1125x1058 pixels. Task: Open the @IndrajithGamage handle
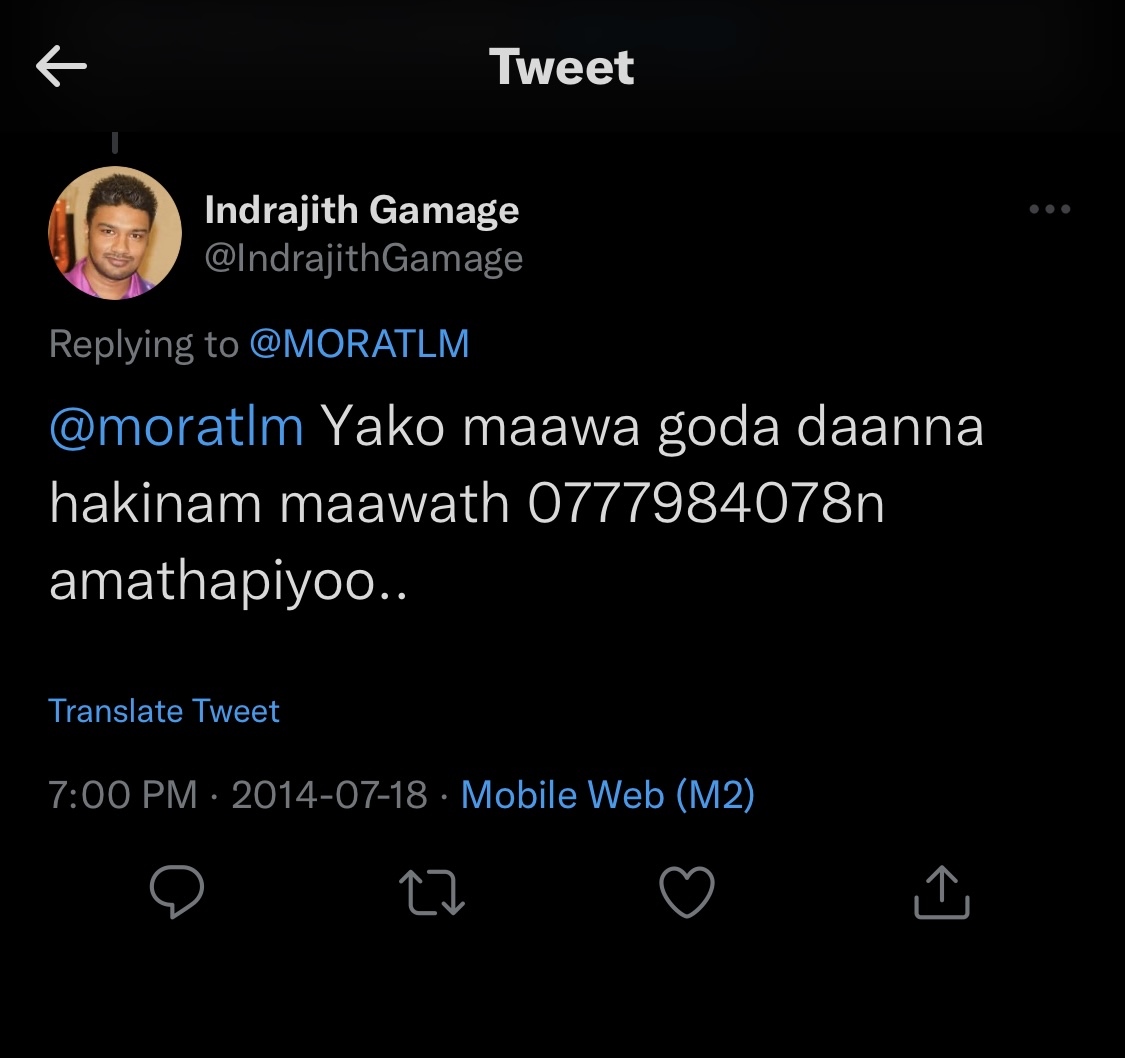[x=364, y=258]
